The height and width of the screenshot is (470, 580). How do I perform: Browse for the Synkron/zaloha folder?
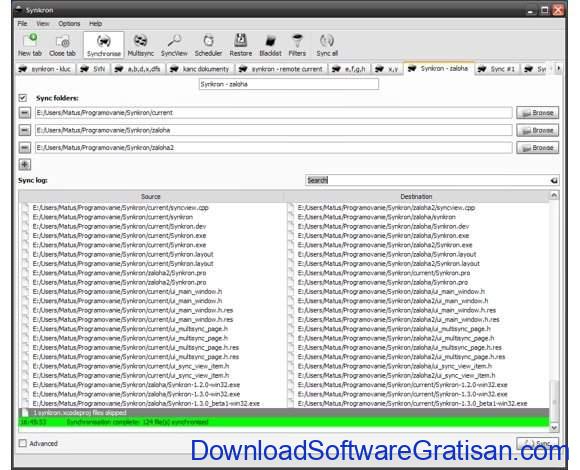pos(537,130)
